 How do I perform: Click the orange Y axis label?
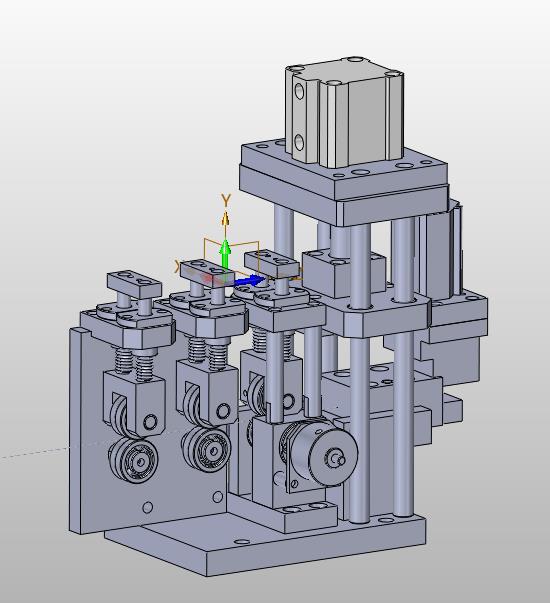(226, 200)
